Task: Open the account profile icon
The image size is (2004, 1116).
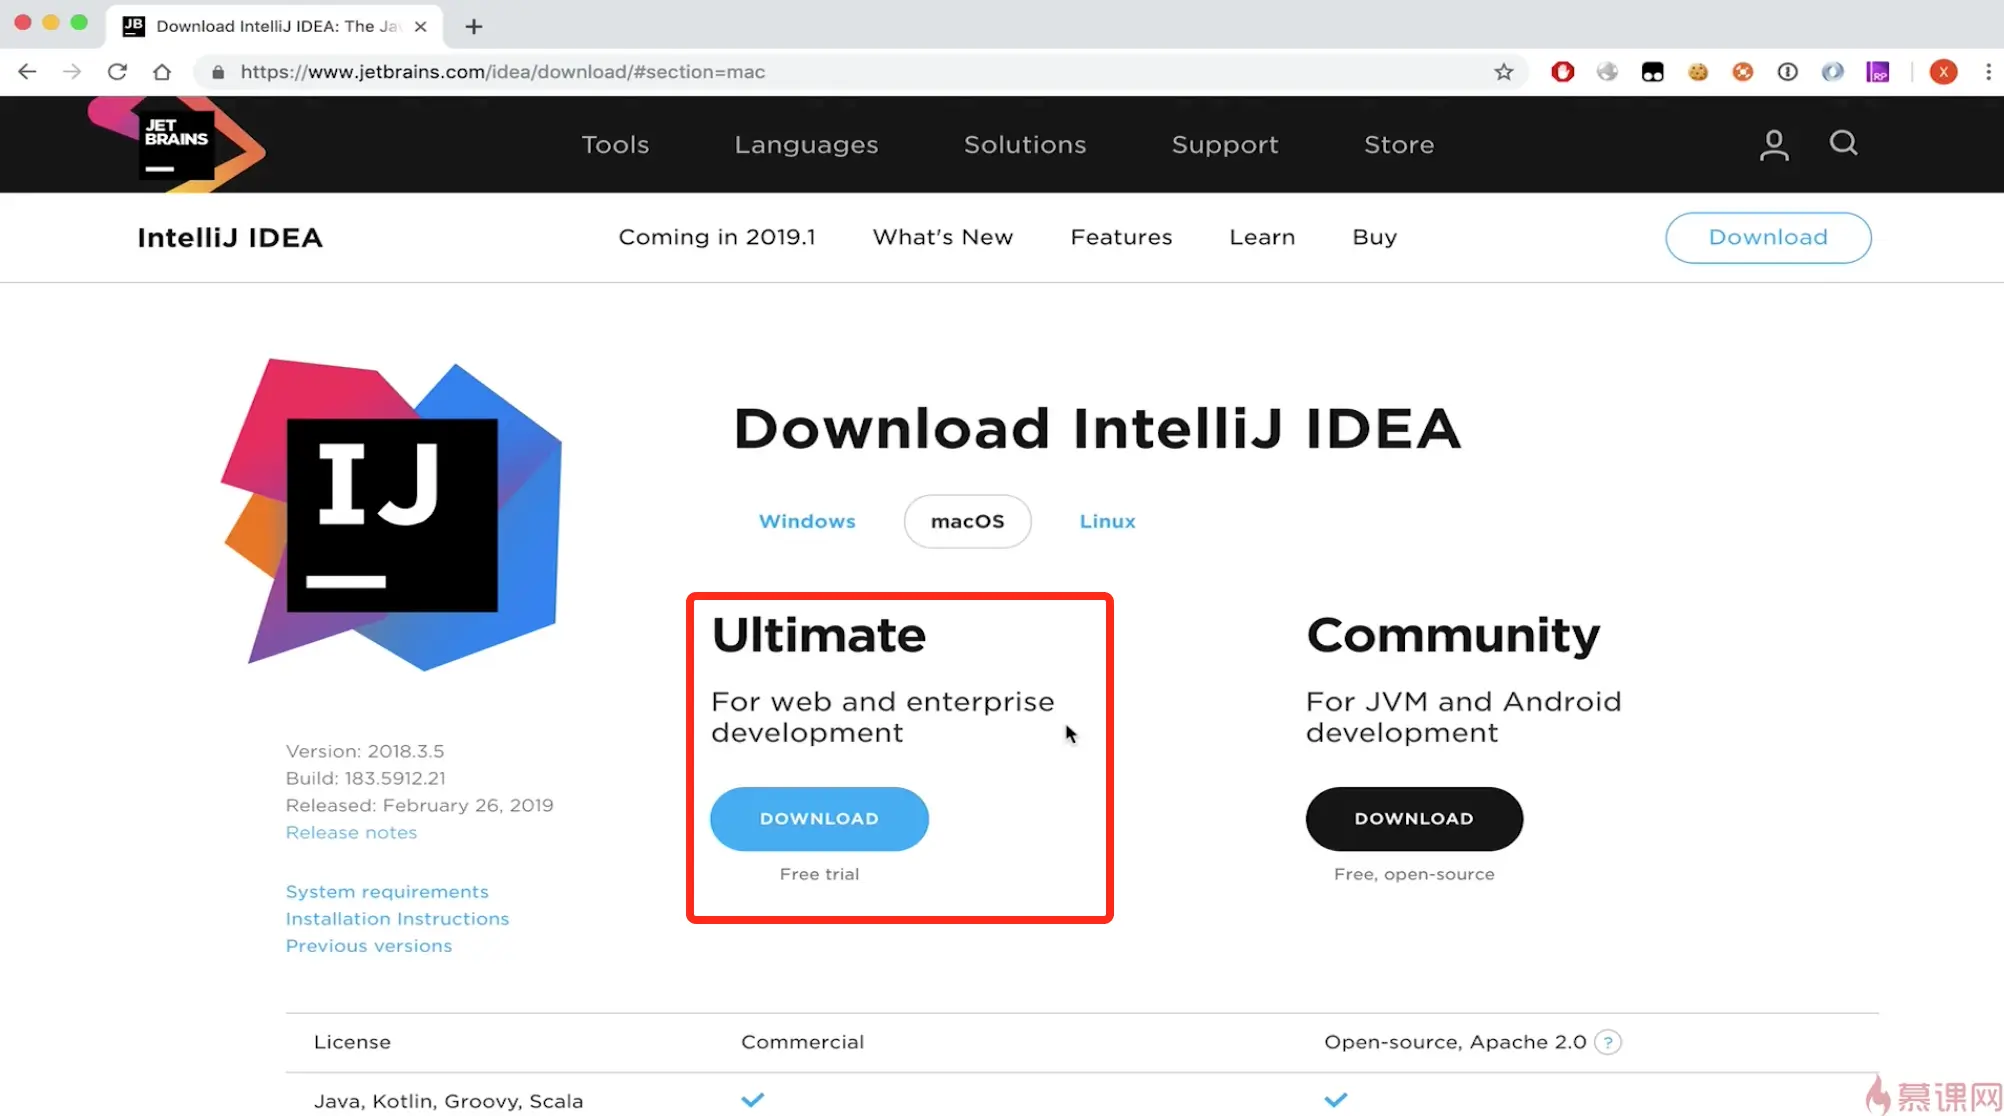Action: point(1773,144)
